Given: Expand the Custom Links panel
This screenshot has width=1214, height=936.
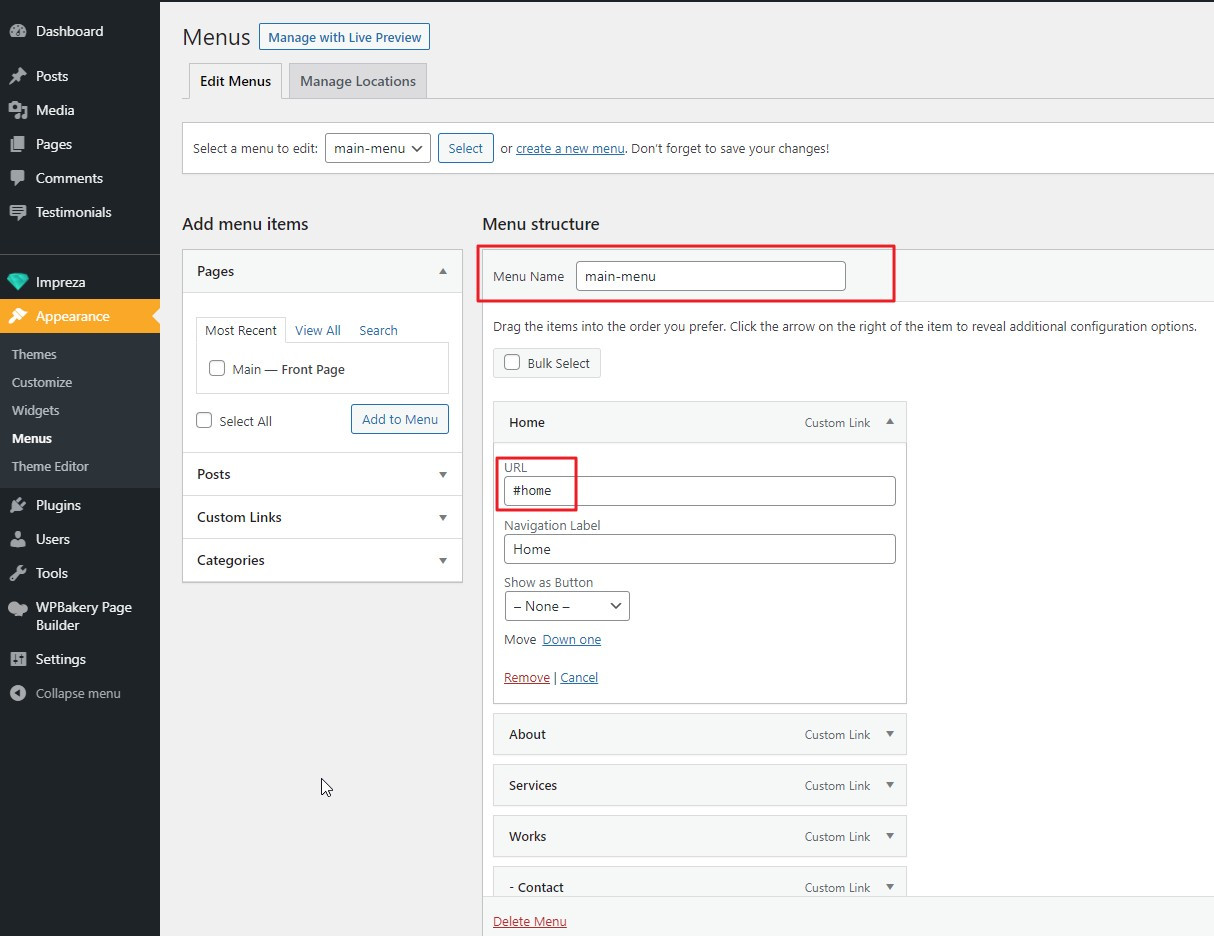Looking at the screenshot, I should click(322, 517).
